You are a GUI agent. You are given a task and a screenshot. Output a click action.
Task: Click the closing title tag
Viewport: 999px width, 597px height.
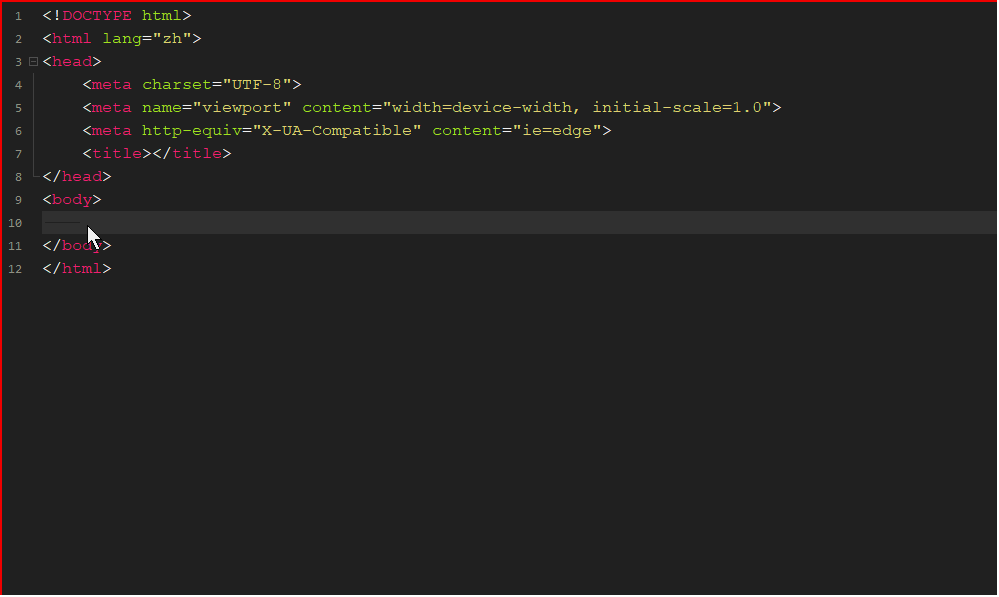(192, 154)
